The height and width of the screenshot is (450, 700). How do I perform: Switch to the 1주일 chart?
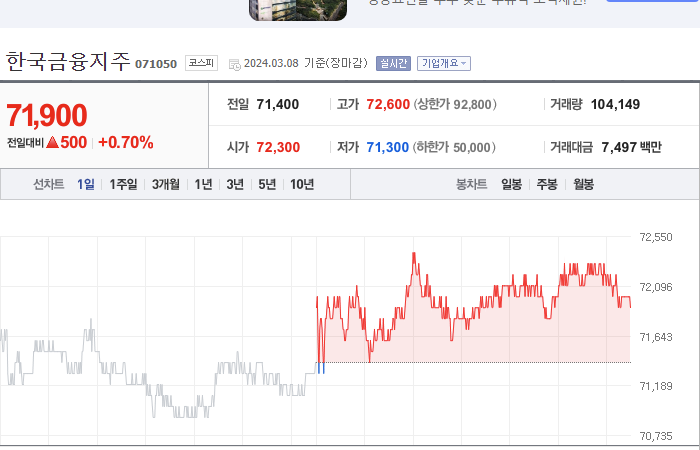pos(123,184)
